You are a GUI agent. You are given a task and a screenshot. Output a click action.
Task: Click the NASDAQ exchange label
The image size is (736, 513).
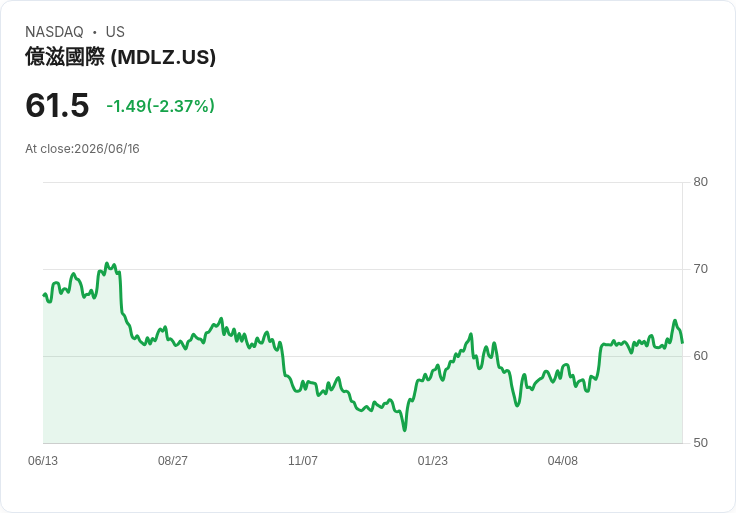[54, 32]
